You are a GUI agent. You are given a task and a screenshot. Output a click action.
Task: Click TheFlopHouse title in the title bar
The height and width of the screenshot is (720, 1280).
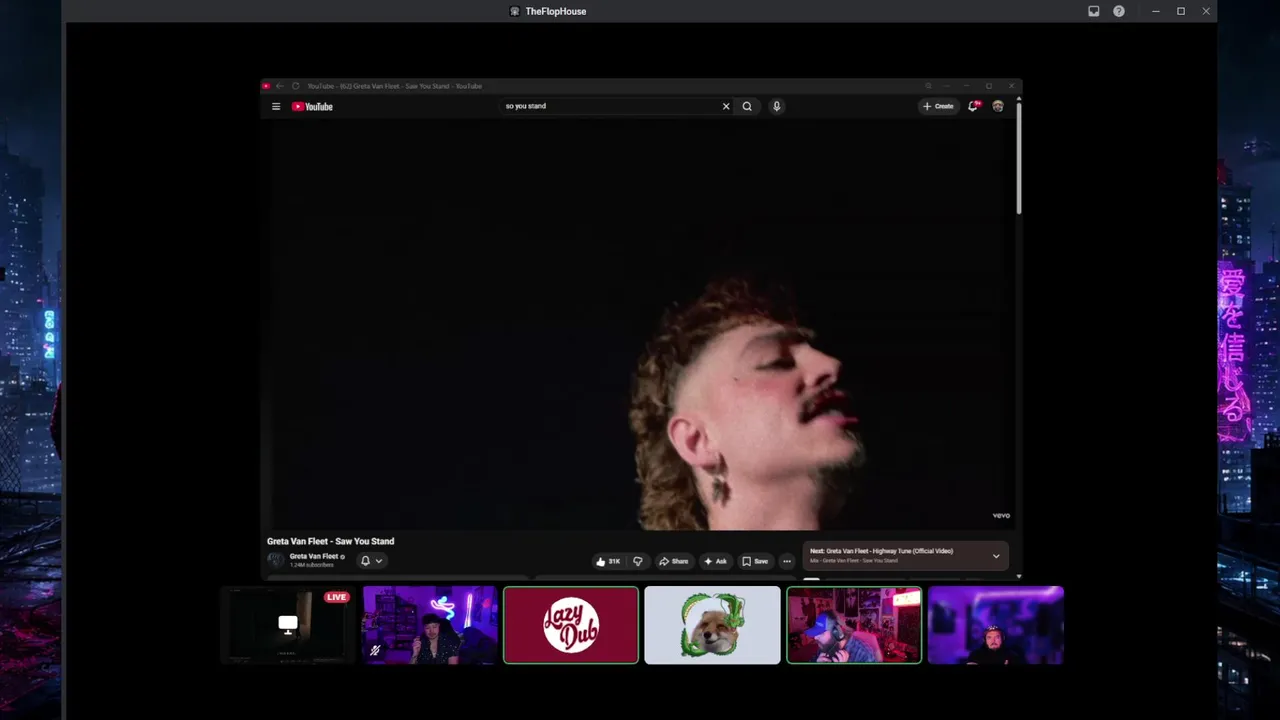click(x=556, y=11)
